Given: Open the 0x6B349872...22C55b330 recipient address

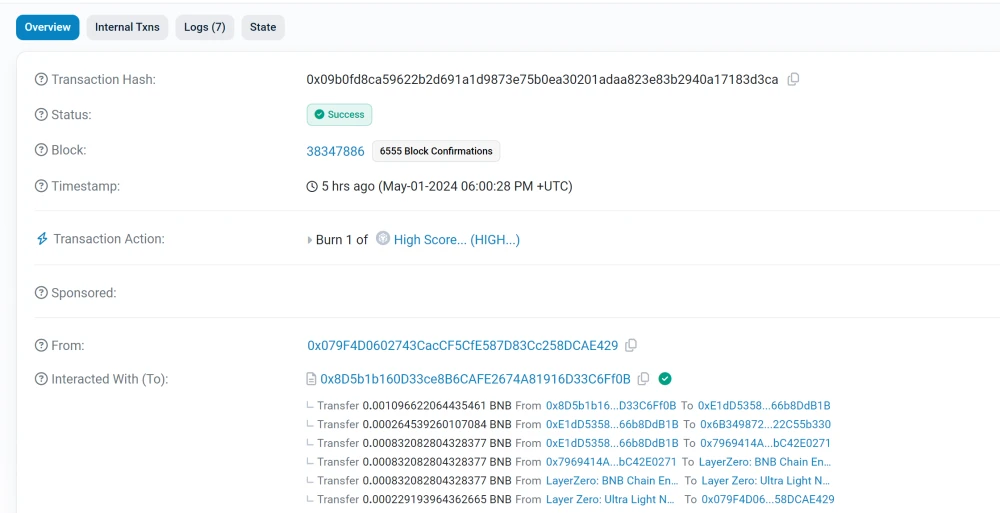Looking at the screenshot, I should point(765,425).
